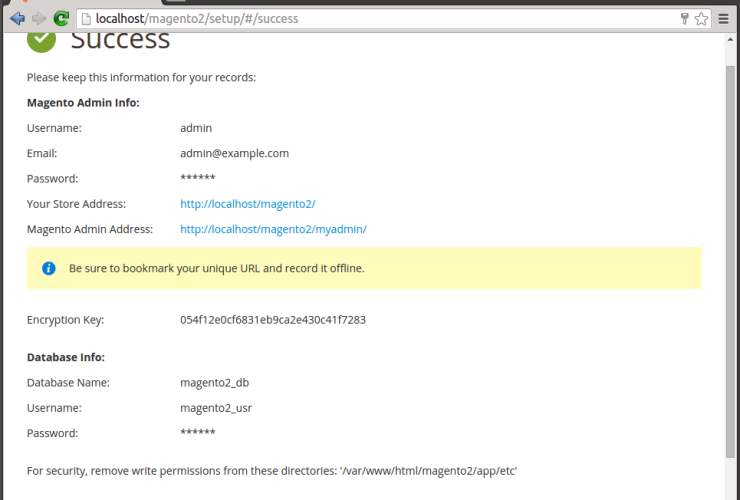Click the scrollbar down arrow
The image size is (740, 500).
click(x=730, y=492)
